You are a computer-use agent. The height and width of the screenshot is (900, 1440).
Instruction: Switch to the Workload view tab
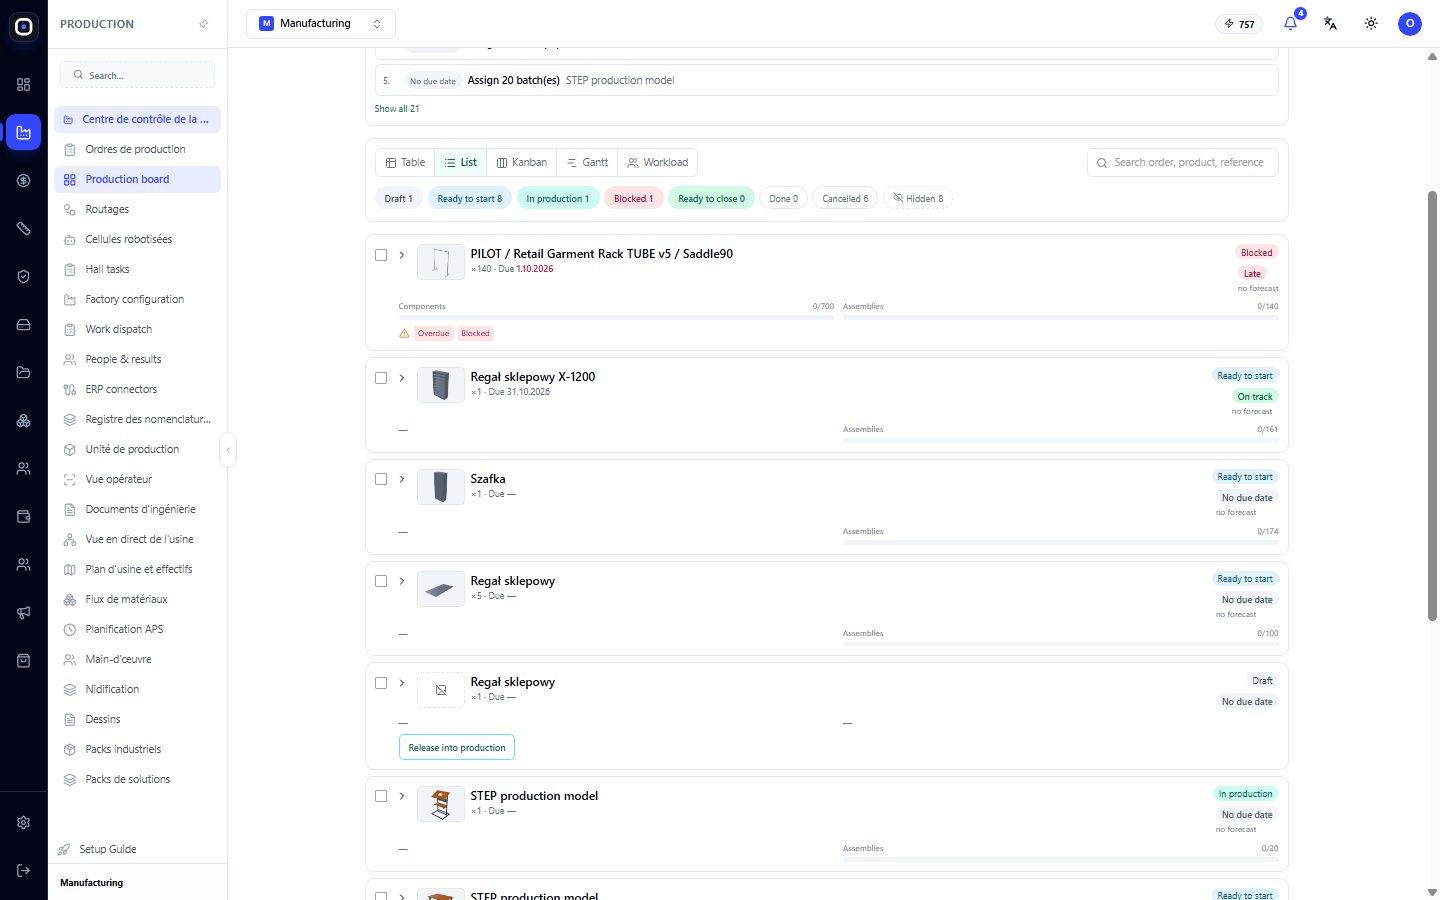coord(658,162)
